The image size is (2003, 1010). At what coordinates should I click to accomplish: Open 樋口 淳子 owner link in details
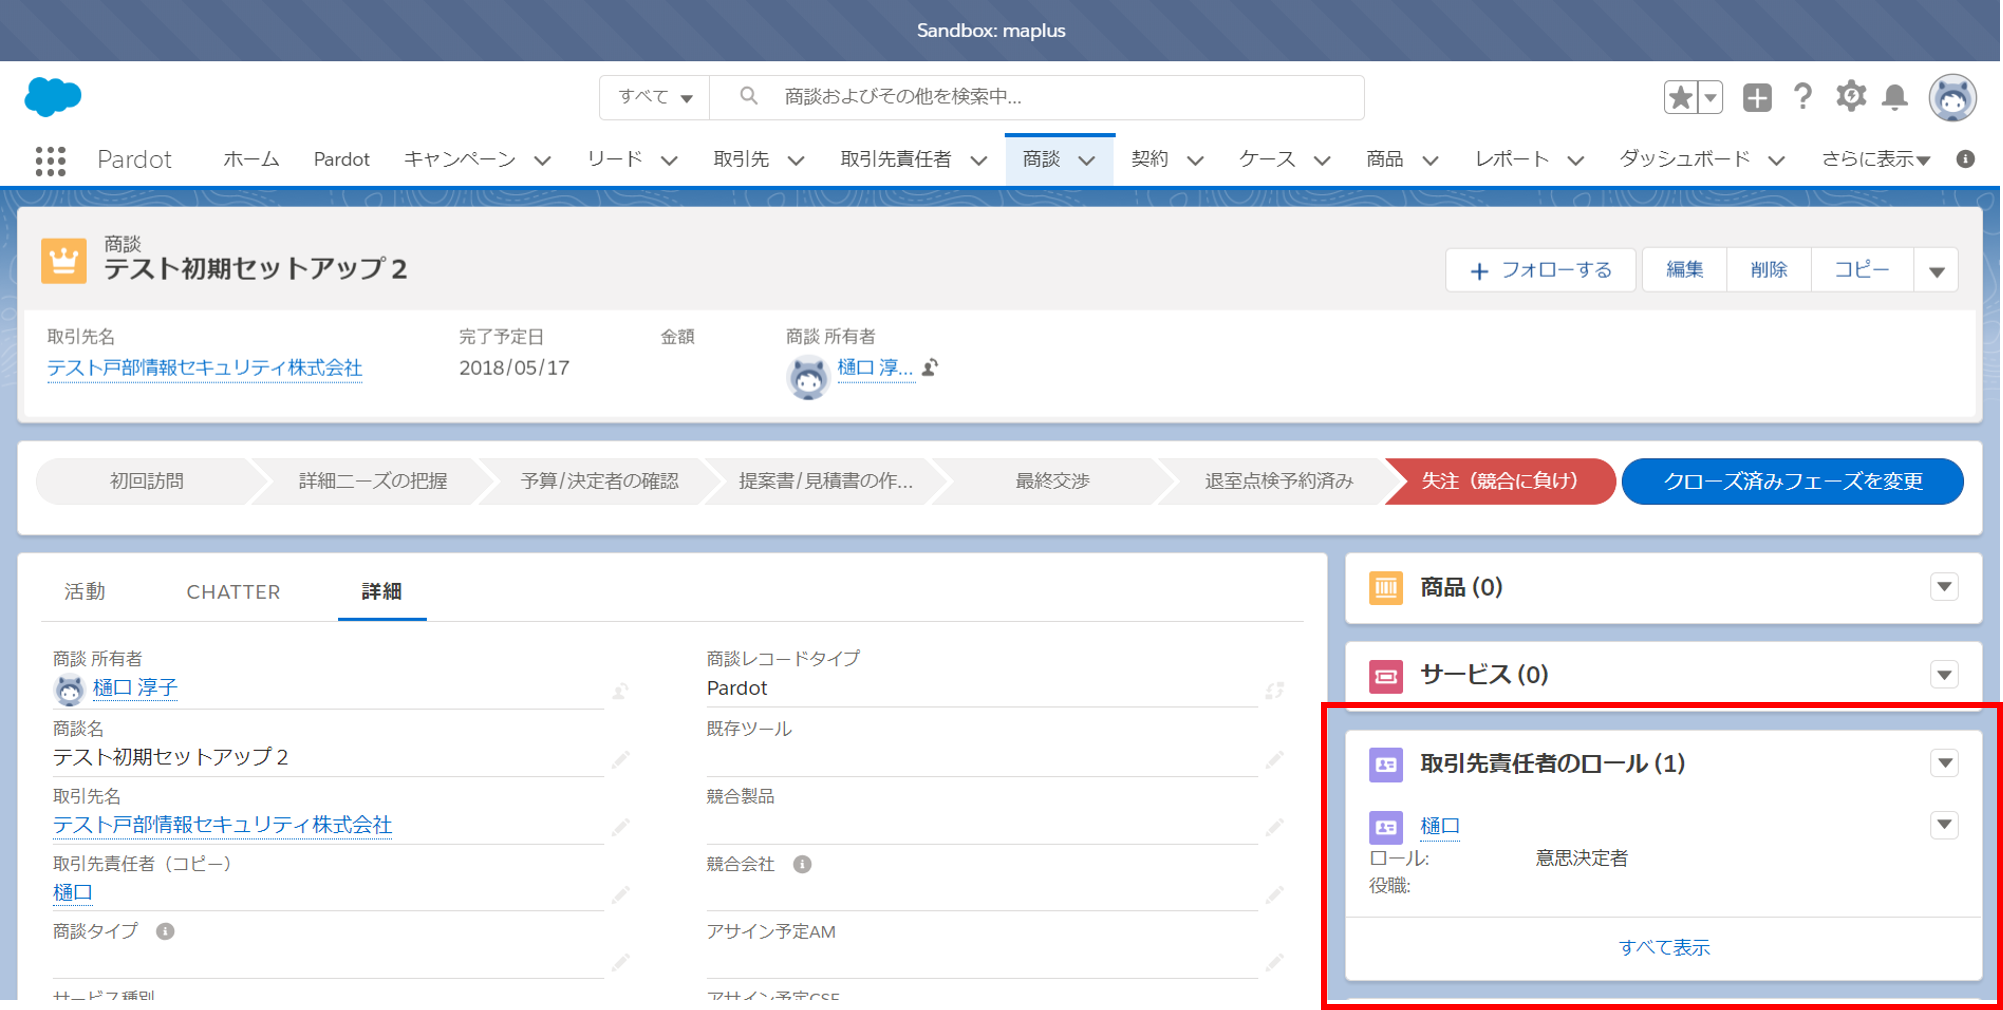pos(135,688)
